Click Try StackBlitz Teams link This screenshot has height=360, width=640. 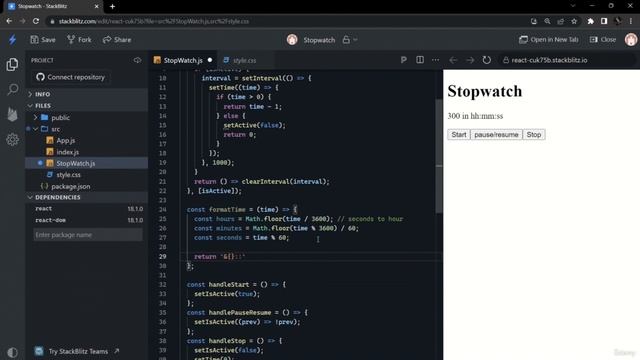pyautogui.click(x=78, y=351)
